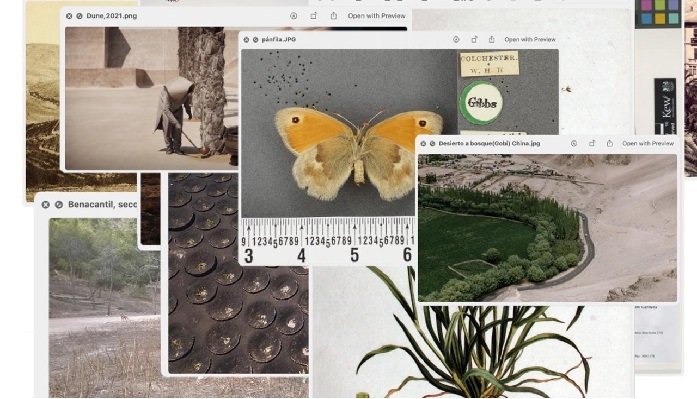Close the Benacantil quick look window

45,204
